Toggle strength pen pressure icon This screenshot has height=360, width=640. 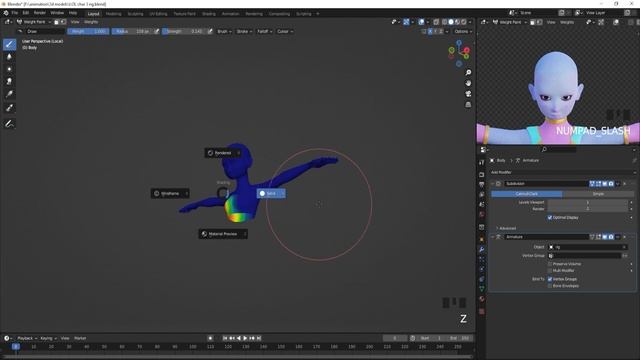[210, 31]
